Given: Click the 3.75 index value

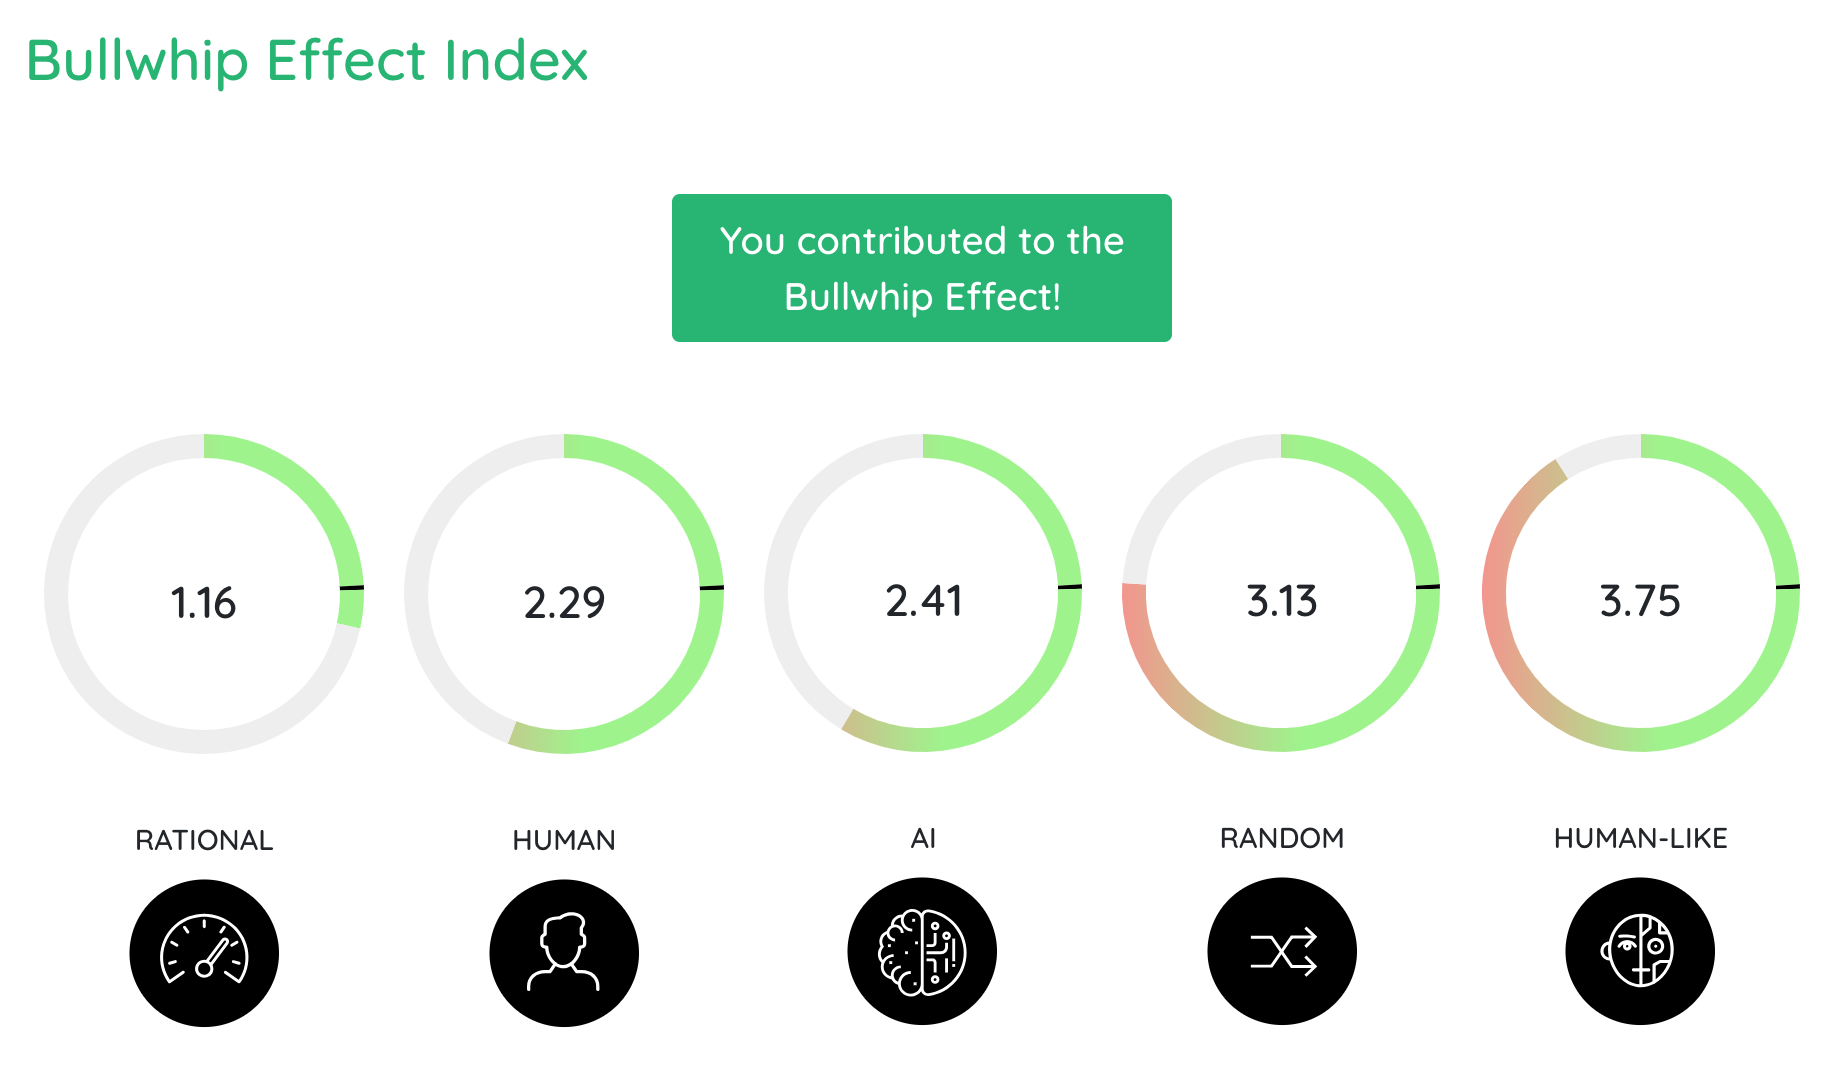Looking at the screenshot, I should point(1641,601).
